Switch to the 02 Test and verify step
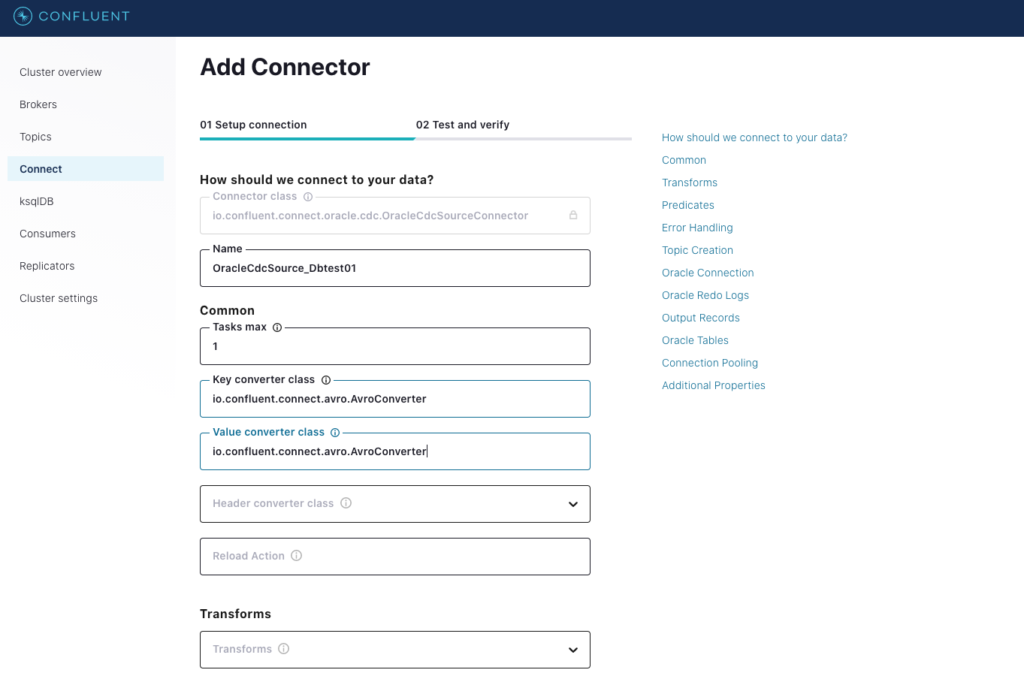This screenshot has height=694, width=1024. [463, 125]
